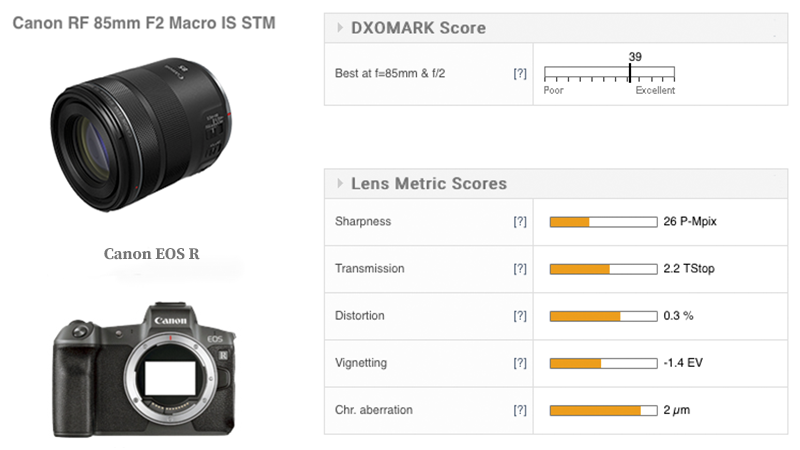This screenshot has width=800, height=450.
Task: Open the Vignetting help [?] icon
Action: point(520,363)
